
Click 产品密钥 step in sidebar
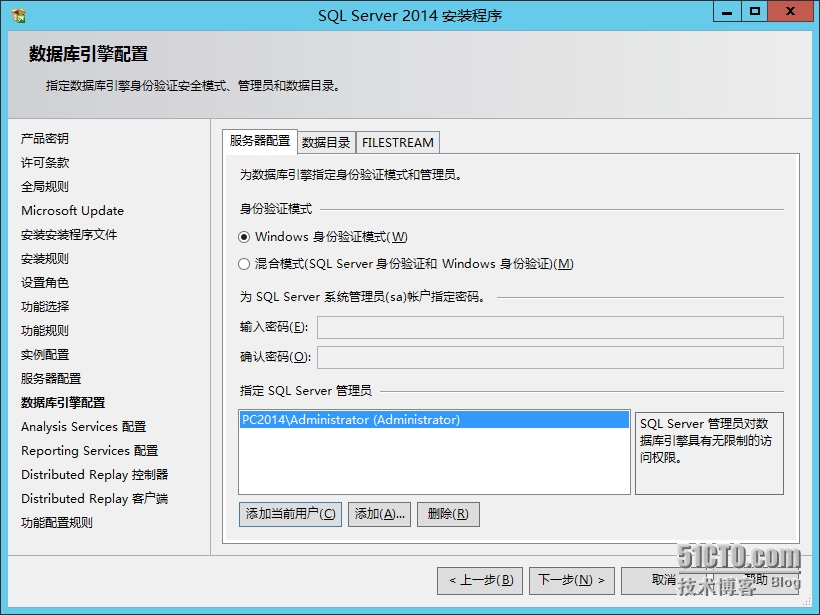(x=45, y=139)
